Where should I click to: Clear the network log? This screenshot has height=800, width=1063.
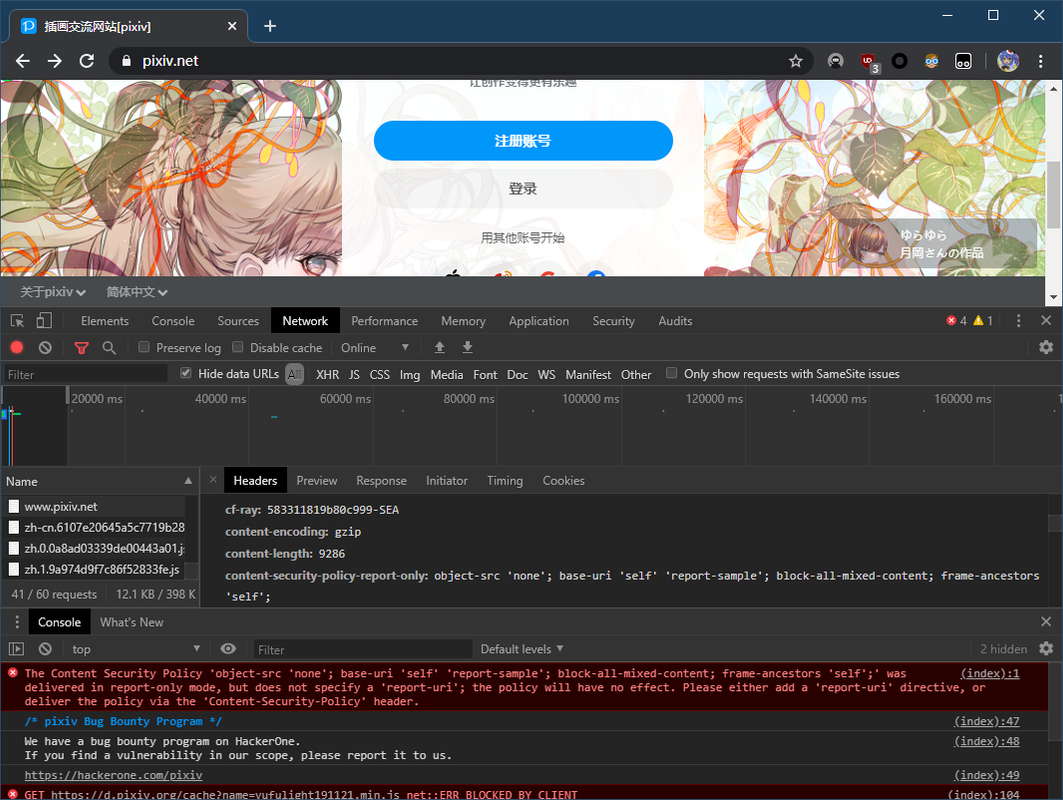click(45, 348)
